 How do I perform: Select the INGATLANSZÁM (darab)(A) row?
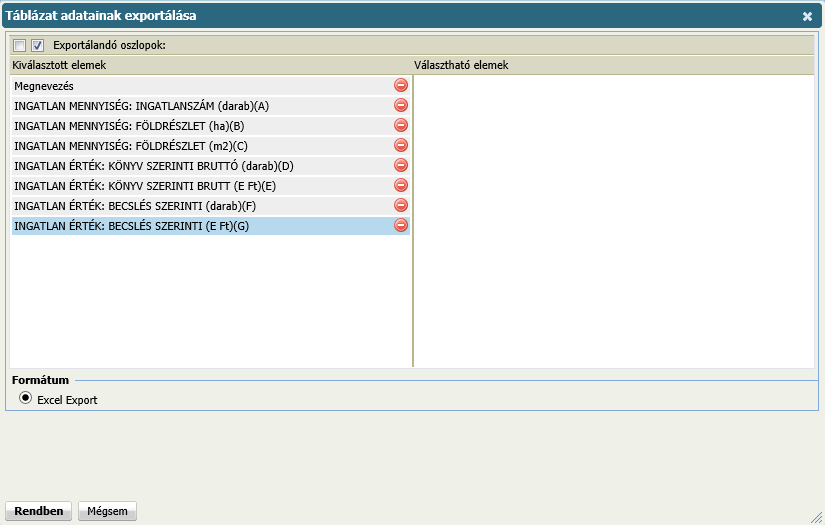click(x=210, y=106)
